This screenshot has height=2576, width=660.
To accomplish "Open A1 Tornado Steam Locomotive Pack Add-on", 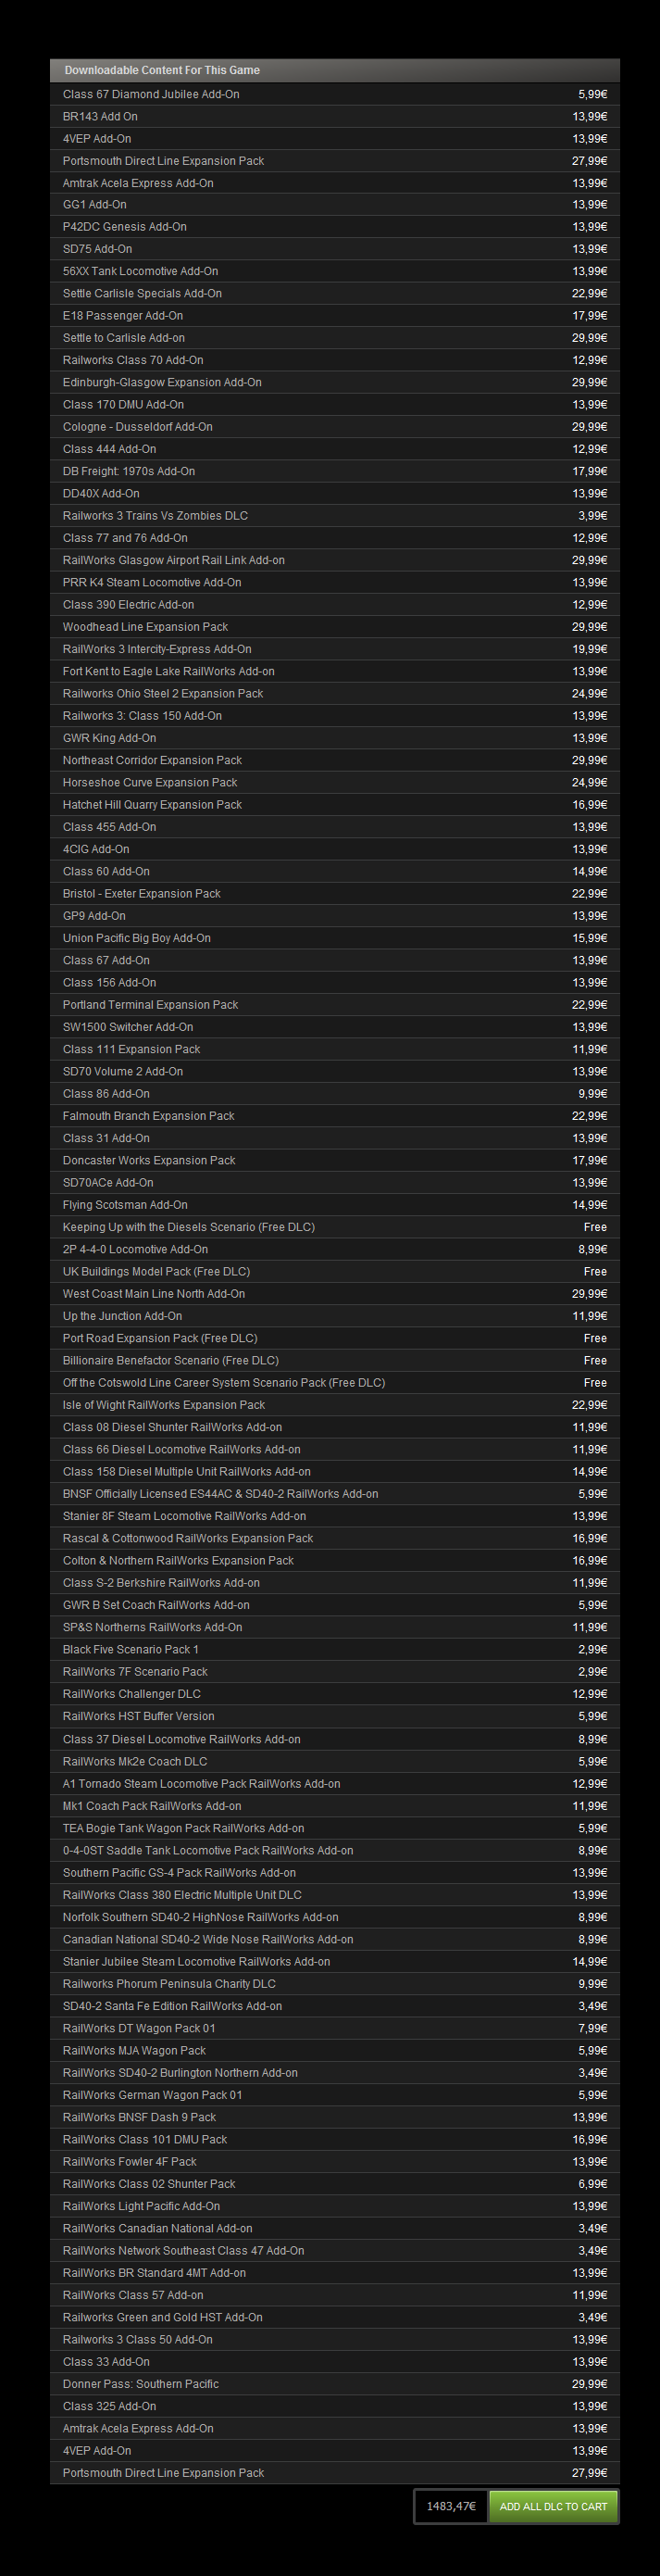I will point(335,1784).
